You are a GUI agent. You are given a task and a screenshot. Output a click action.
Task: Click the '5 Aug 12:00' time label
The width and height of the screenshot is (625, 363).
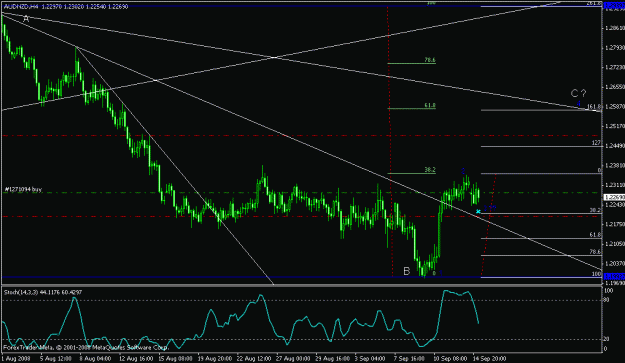pos(55,359)
